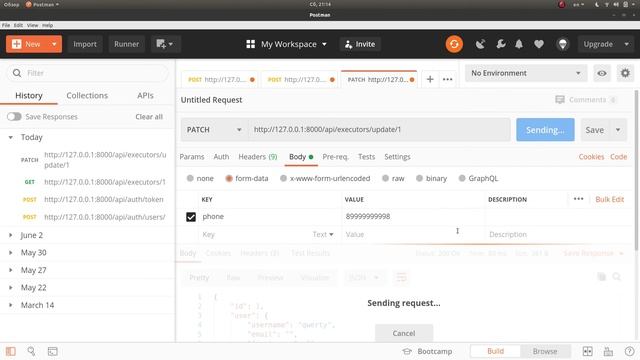This screenshot has height=360, width=640.
Task: Open the environment settings gear icon
Action: pyautogui.click(x=625, y=73)
